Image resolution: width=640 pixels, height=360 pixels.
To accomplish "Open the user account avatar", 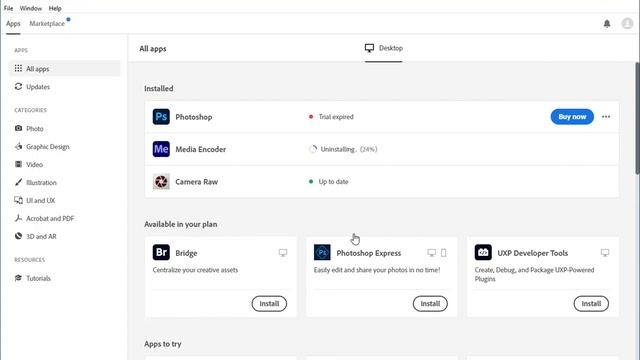I will tap(627, 24).
